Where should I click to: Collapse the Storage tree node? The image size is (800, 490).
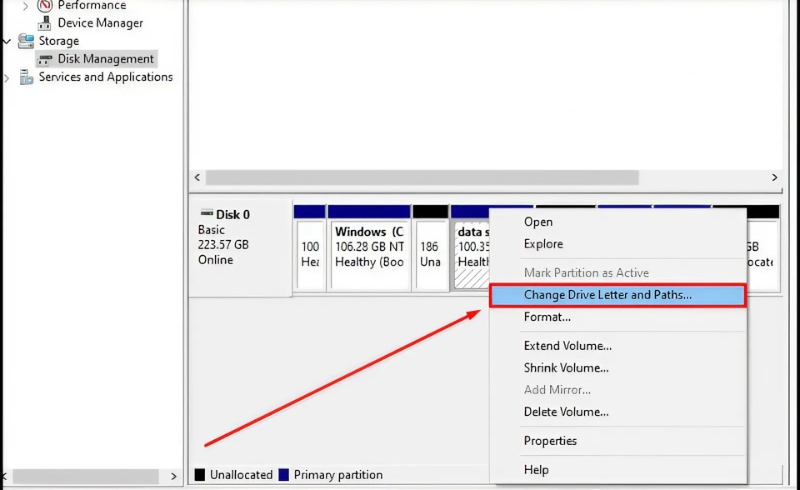(7, 41)
